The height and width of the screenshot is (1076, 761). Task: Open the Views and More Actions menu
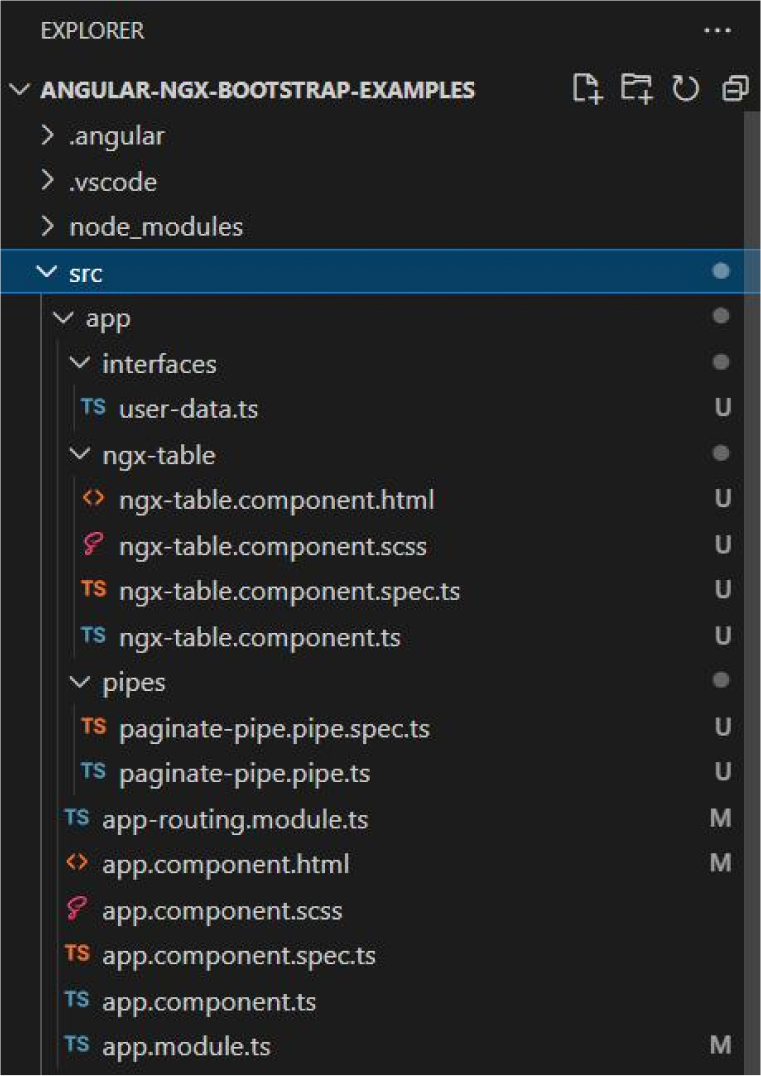(x=718, y=30)
